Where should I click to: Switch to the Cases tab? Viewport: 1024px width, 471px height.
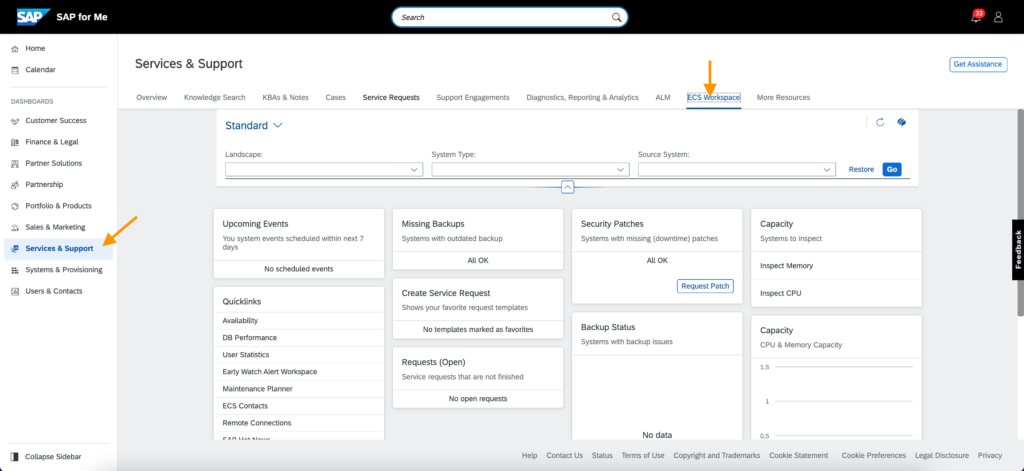click(x=336, y=97)
